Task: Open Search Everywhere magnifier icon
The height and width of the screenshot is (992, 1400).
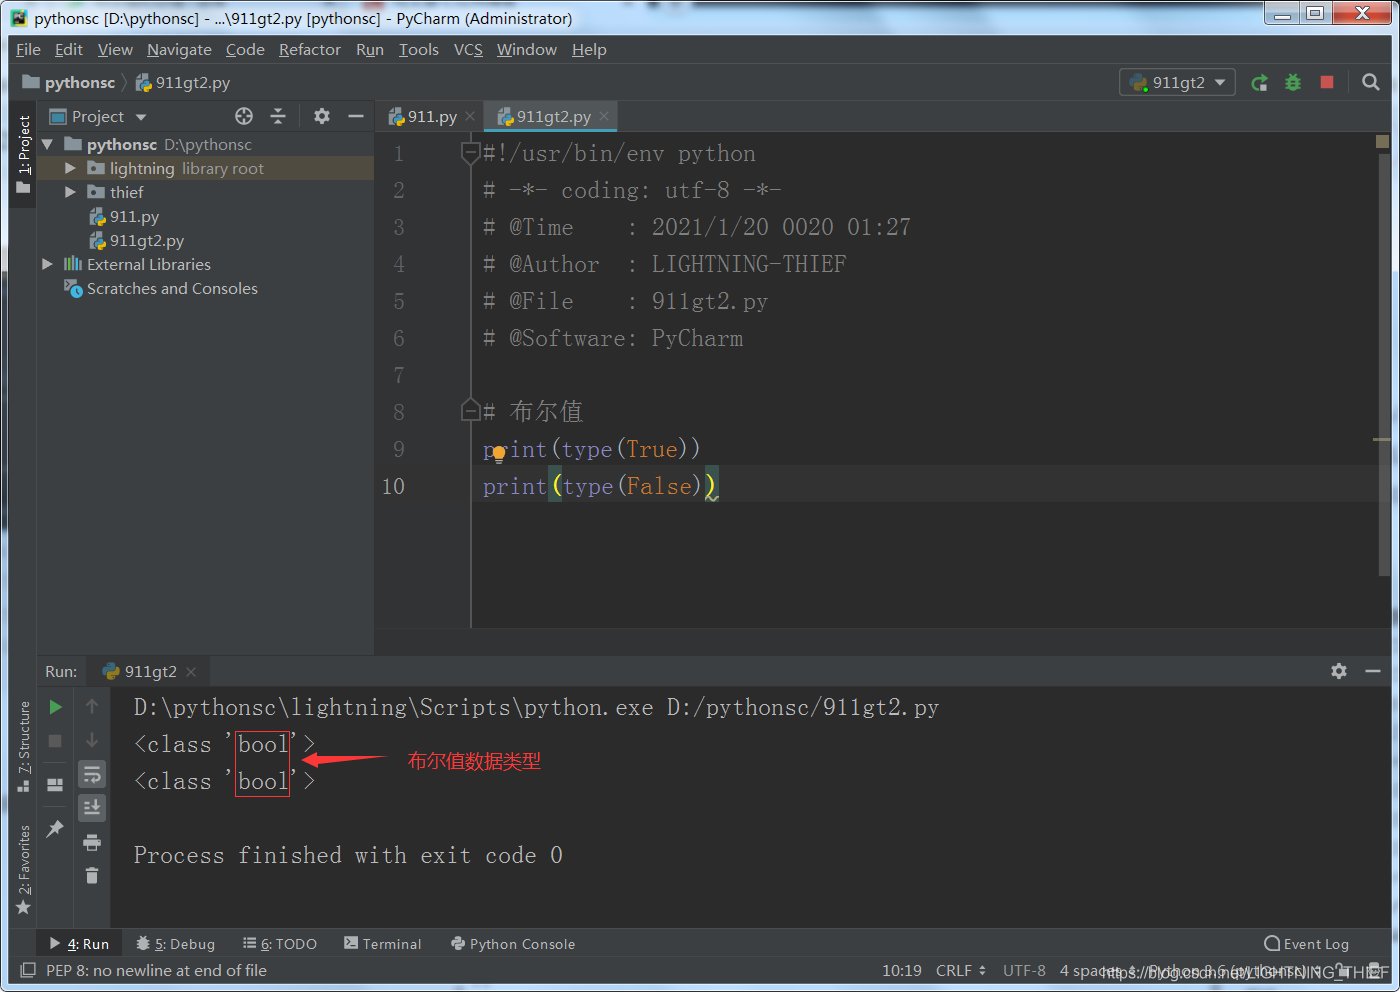Action: [1371, 82]
